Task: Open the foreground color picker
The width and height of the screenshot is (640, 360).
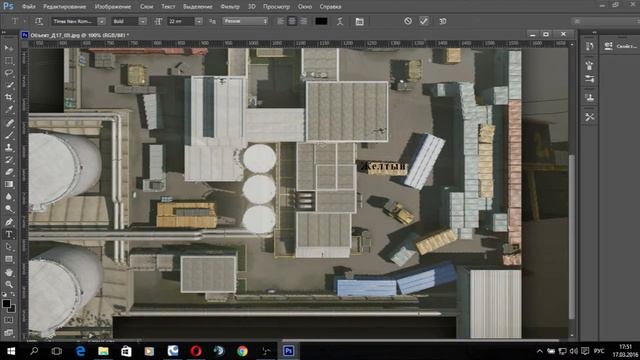Action: point(6,303)
